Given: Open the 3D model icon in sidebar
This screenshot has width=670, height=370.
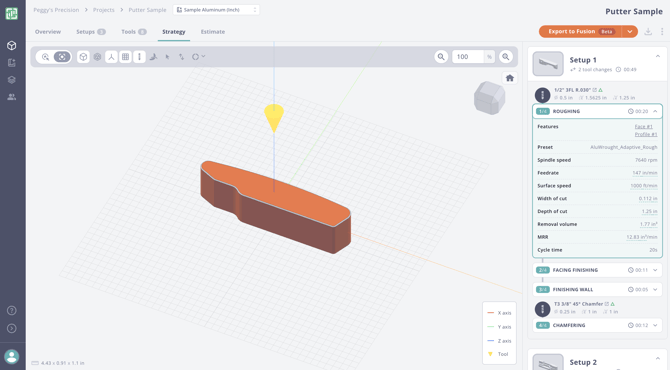Looking at the screenshot, I should [x=12, y=46].
